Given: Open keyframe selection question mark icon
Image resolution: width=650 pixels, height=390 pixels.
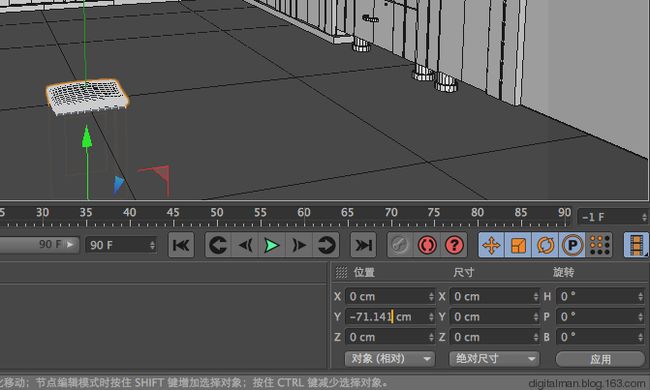Looking at the screenshot, I should point(454,245).
